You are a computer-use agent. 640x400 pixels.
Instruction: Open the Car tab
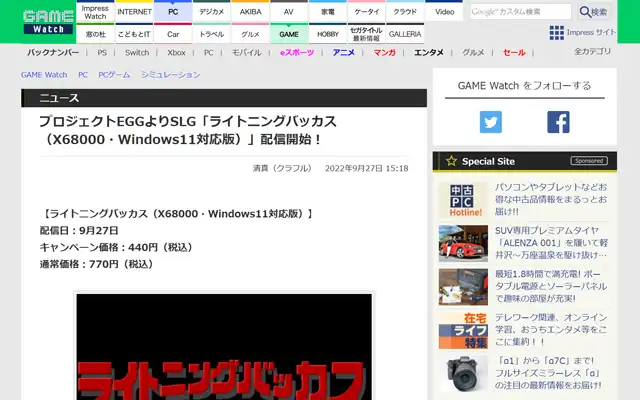point(173,34)
